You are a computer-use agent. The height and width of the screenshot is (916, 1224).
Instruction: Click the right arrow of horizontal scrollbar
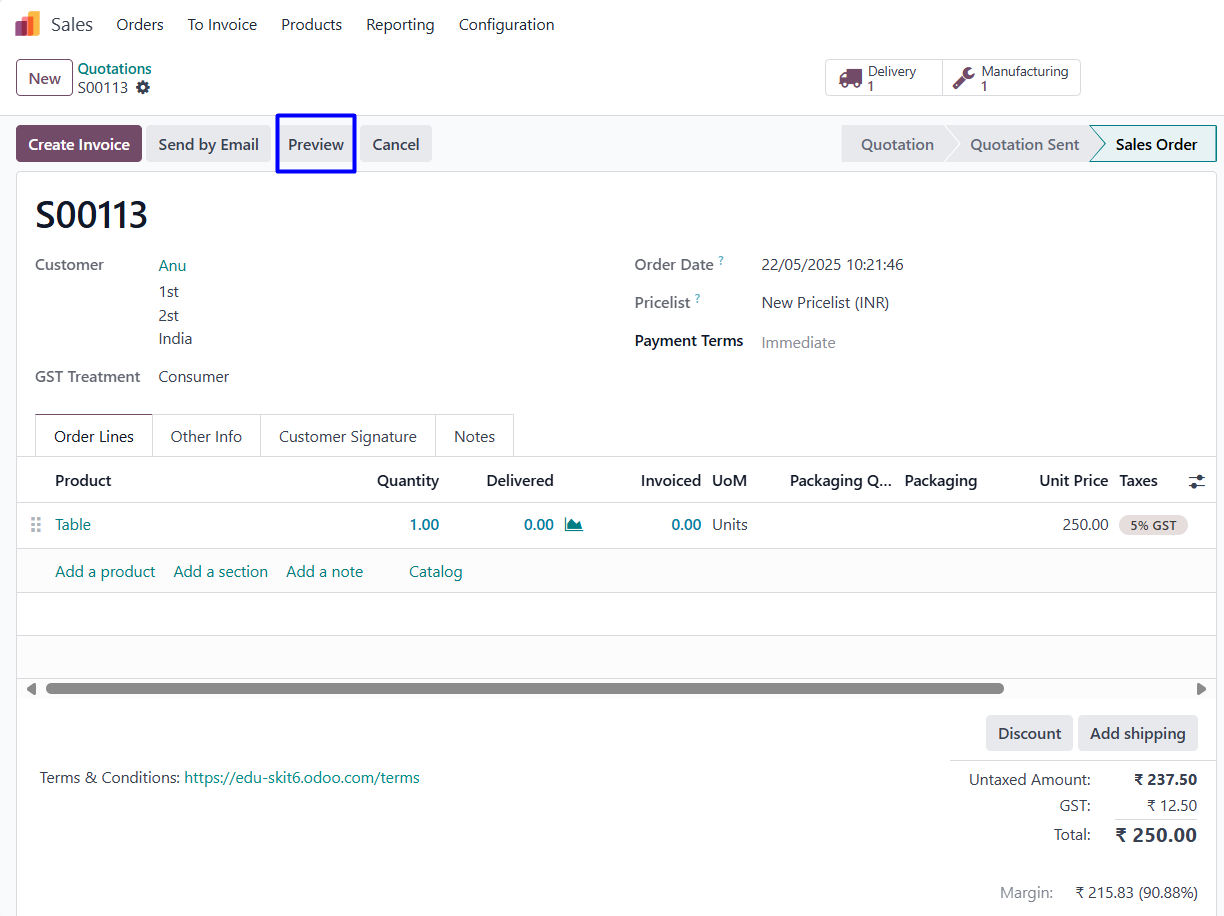click(1201, 689)
